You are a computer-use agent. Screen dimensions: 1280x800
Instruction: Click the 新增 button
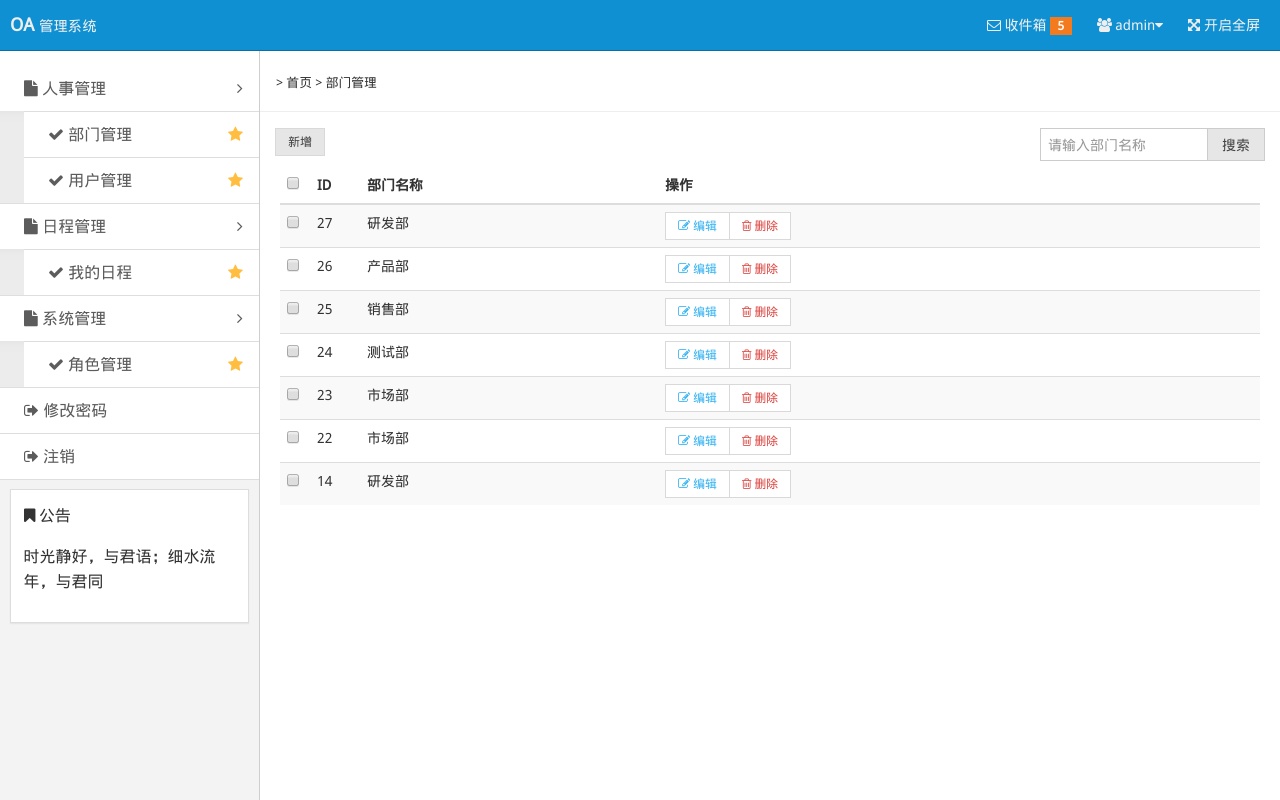[x=300, y=142]
